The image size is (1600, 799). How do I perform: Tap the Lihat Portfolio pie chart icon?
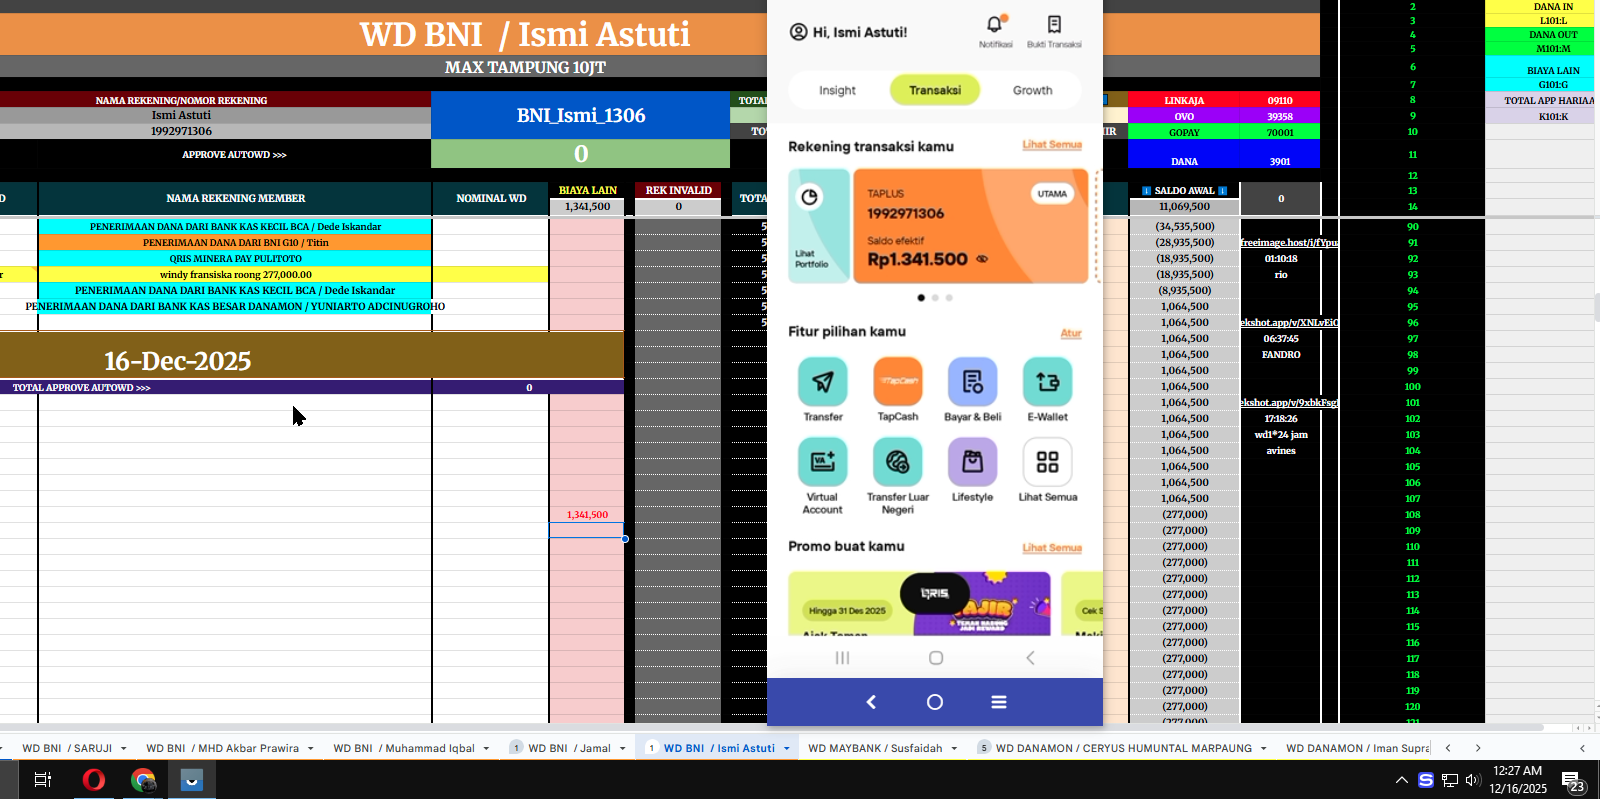tap(810, 197)
